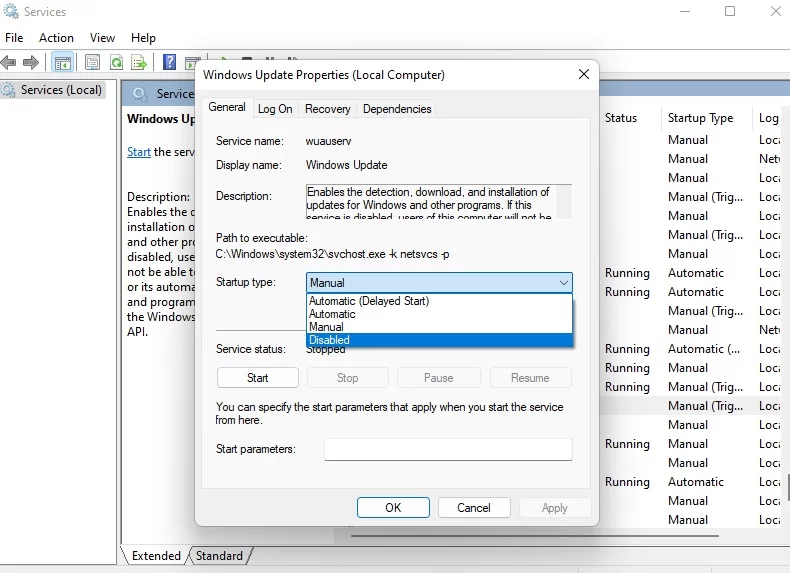The image size is (790, 573).
Task: Click the Apply button
Action: [555, 507]
